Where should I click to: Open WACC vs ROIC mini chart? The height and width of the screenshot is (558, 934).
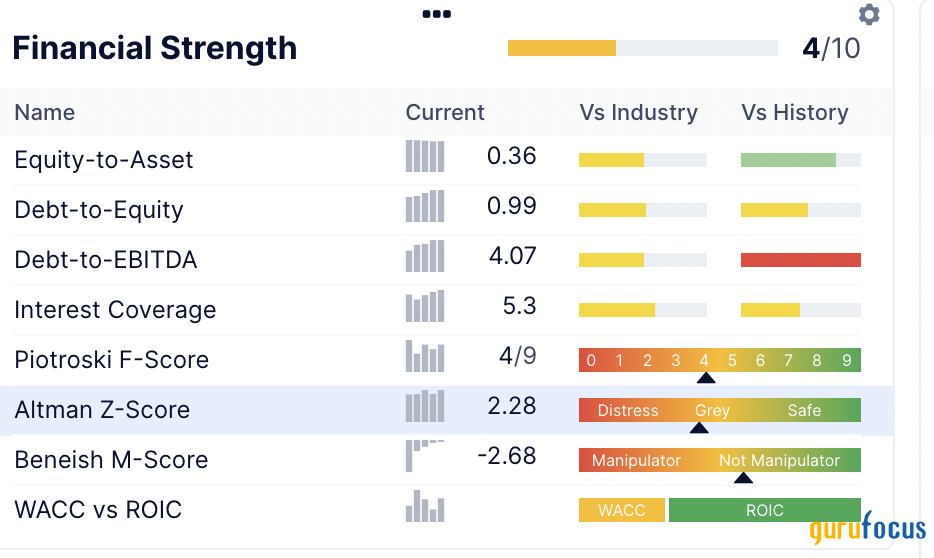click(x=425, y=507)
